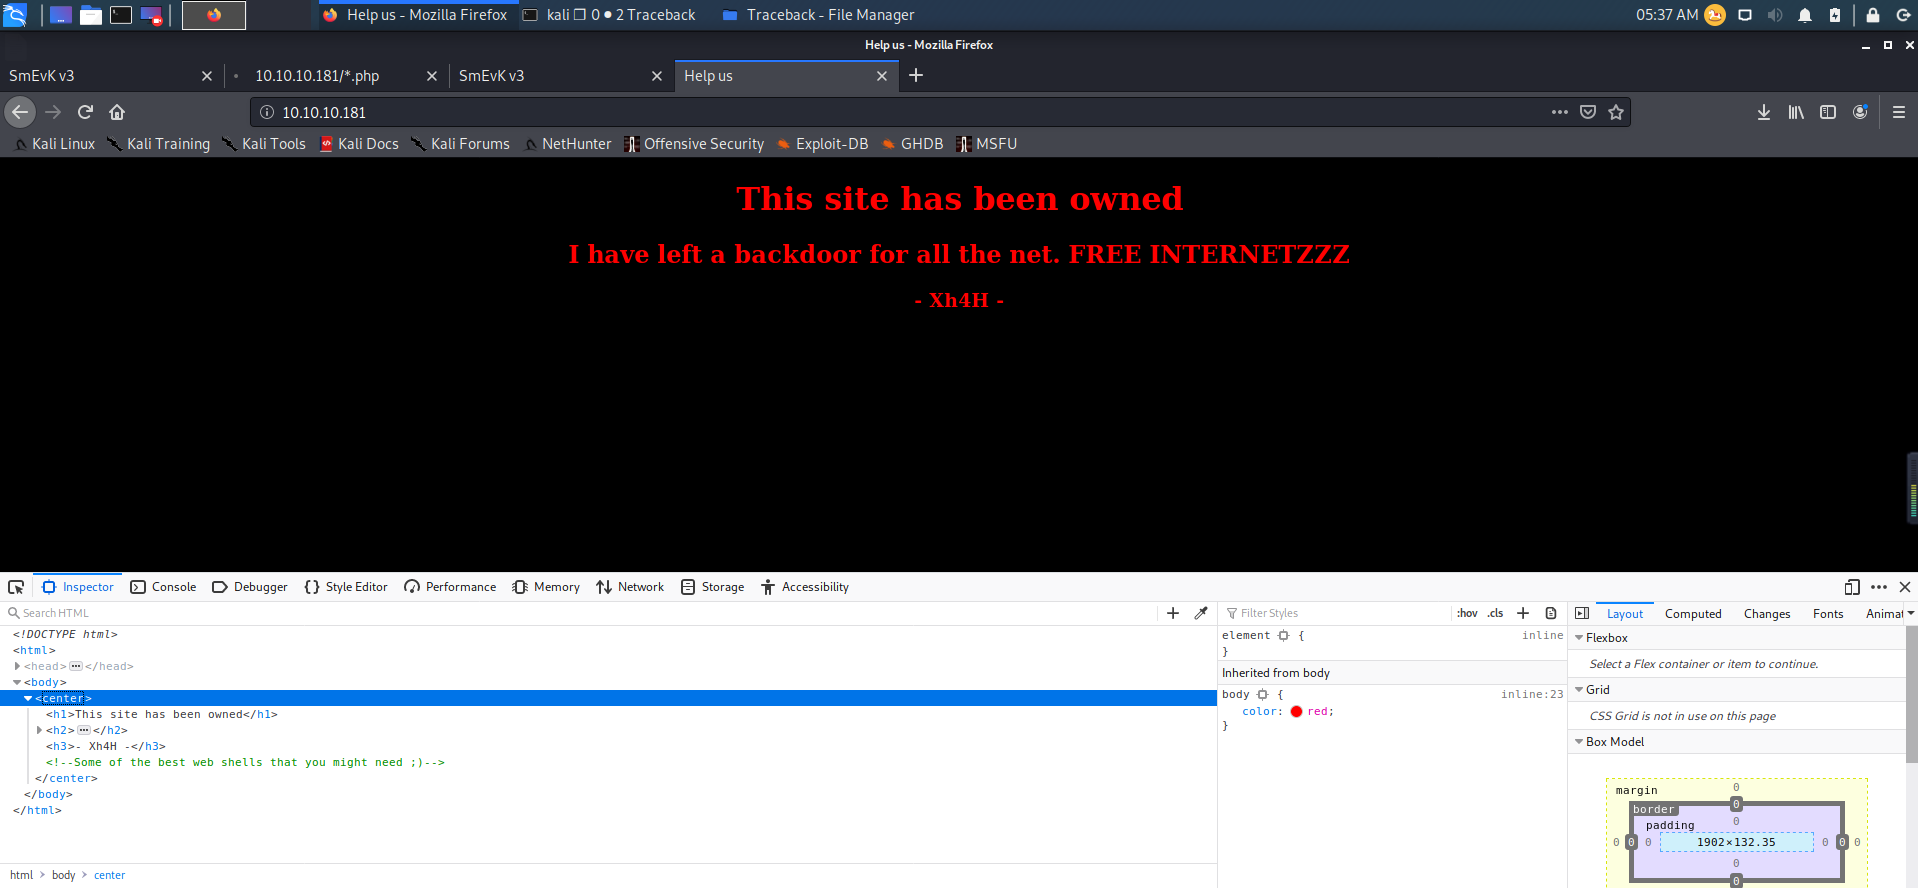Toggle the sidebar pane split view

coord(1582,613)
